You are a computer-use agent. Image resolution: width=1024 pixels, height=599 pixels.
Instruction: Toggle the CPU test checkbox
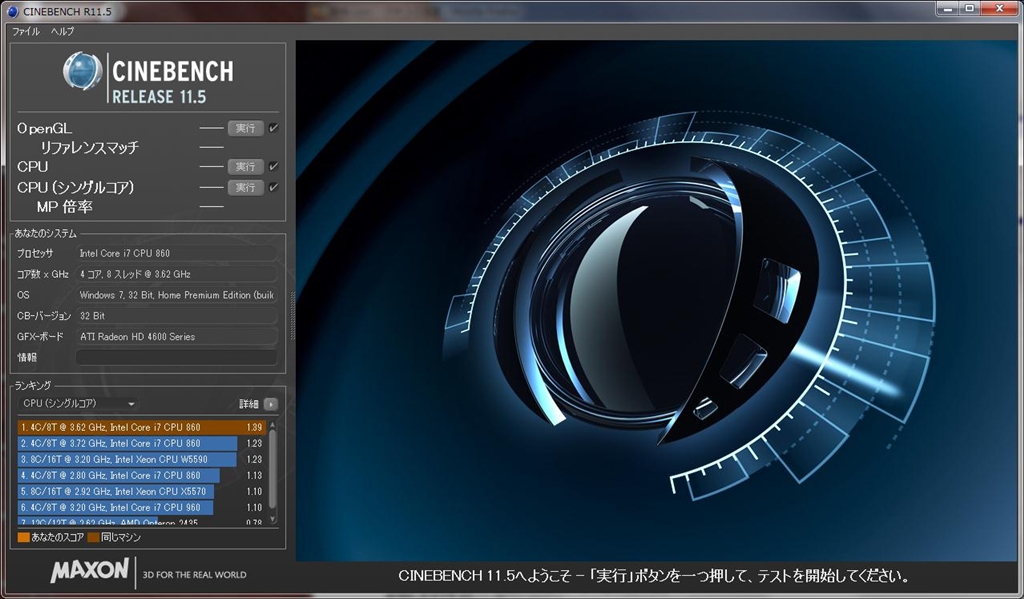[x=273, y=166]
